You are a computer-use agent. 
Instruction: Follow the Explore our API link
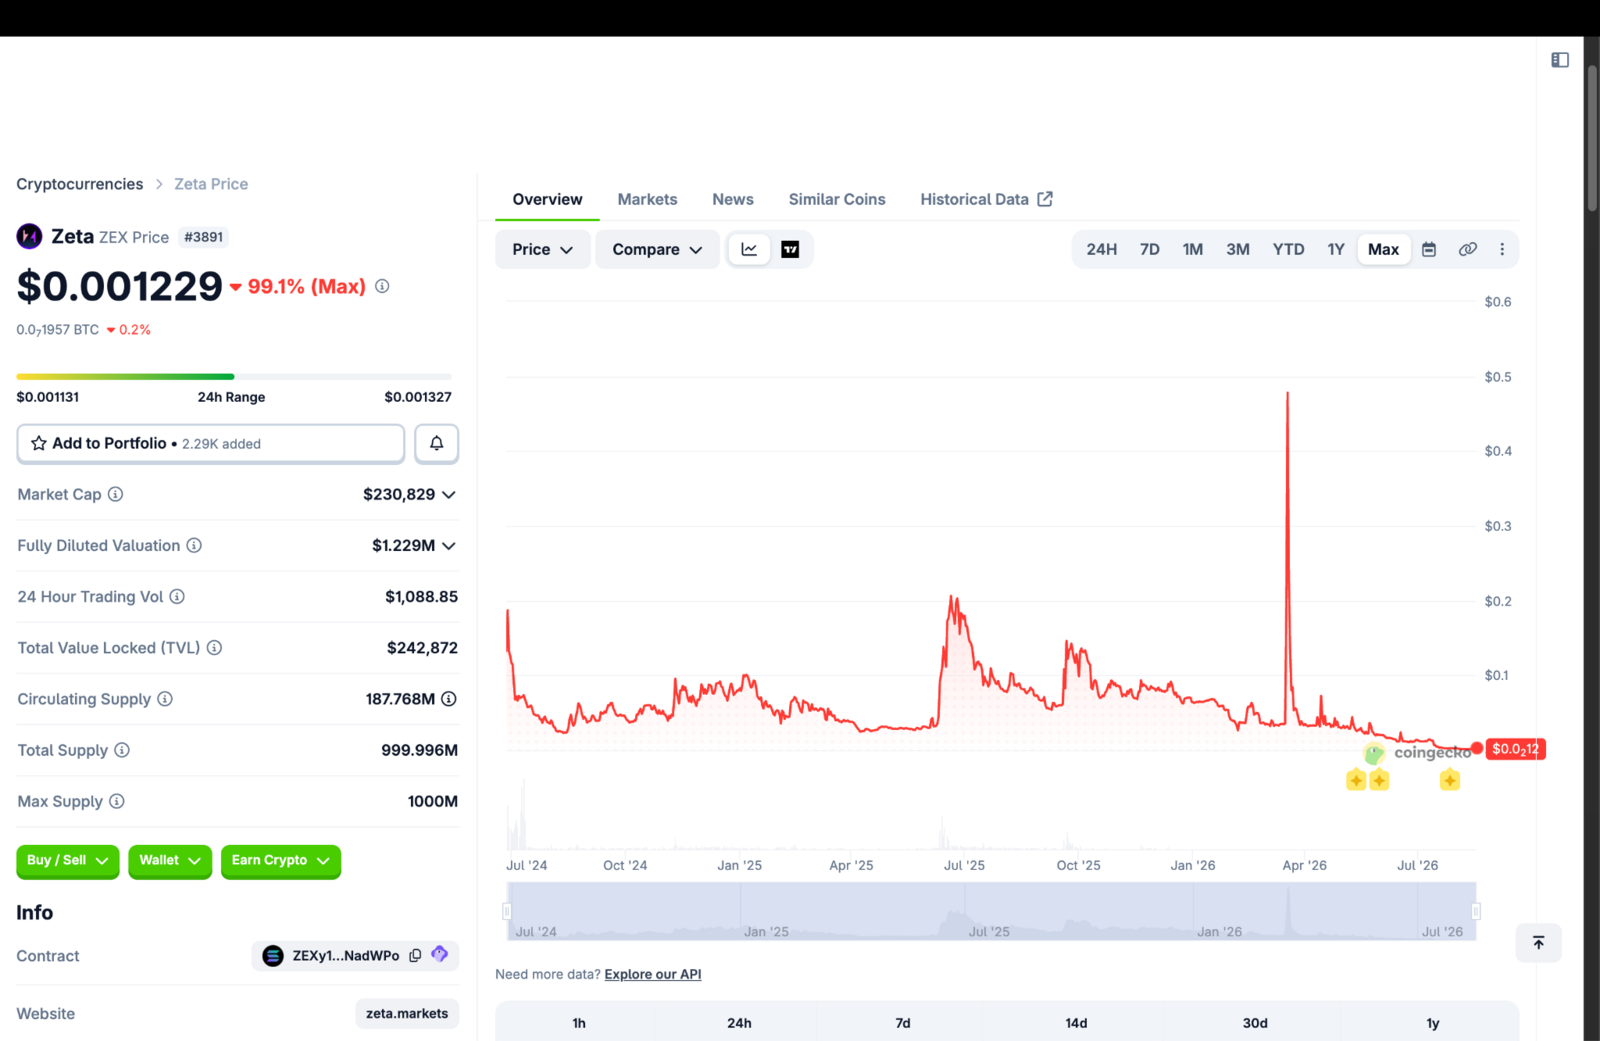click(653, 974)
